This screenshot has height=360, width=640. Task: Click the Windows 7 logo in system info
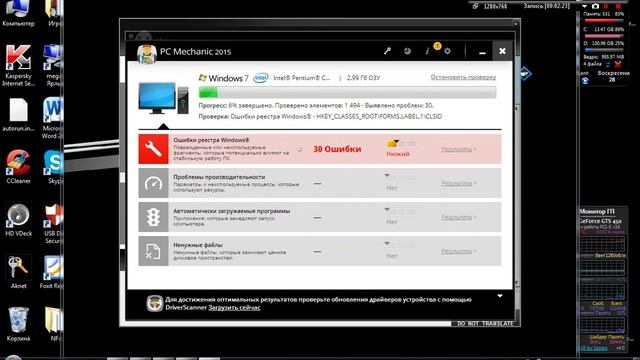pos(223,78)
